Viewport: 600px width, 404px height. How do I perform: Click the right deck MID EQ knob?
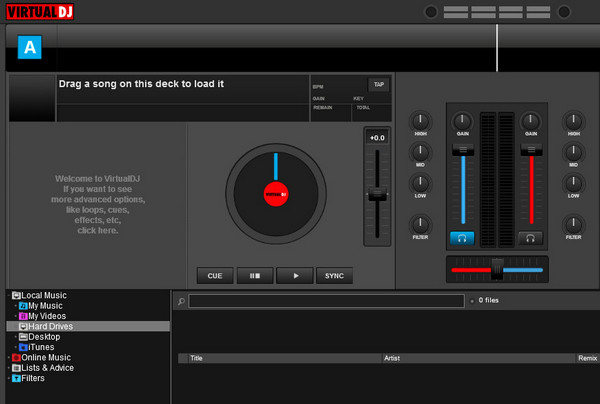coord(573,152)
